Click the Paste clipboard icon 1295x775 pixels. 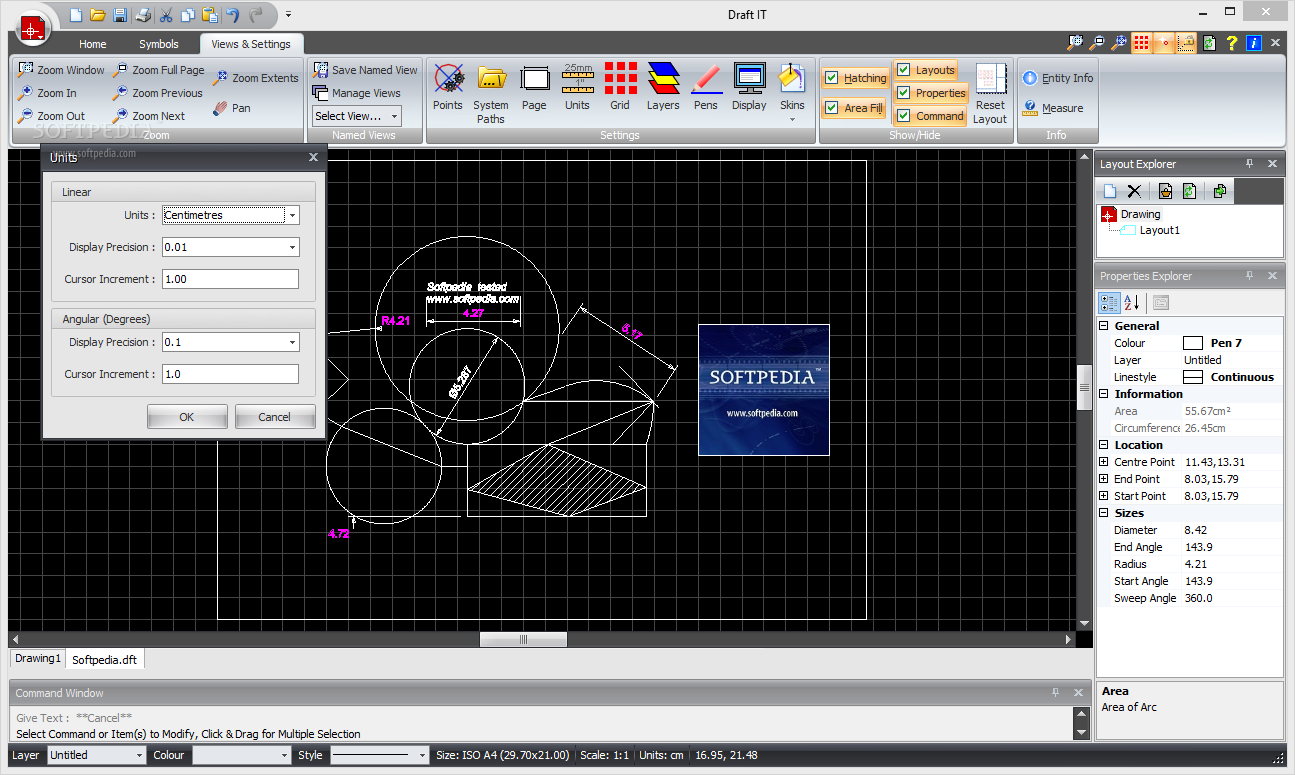point(210,15)
